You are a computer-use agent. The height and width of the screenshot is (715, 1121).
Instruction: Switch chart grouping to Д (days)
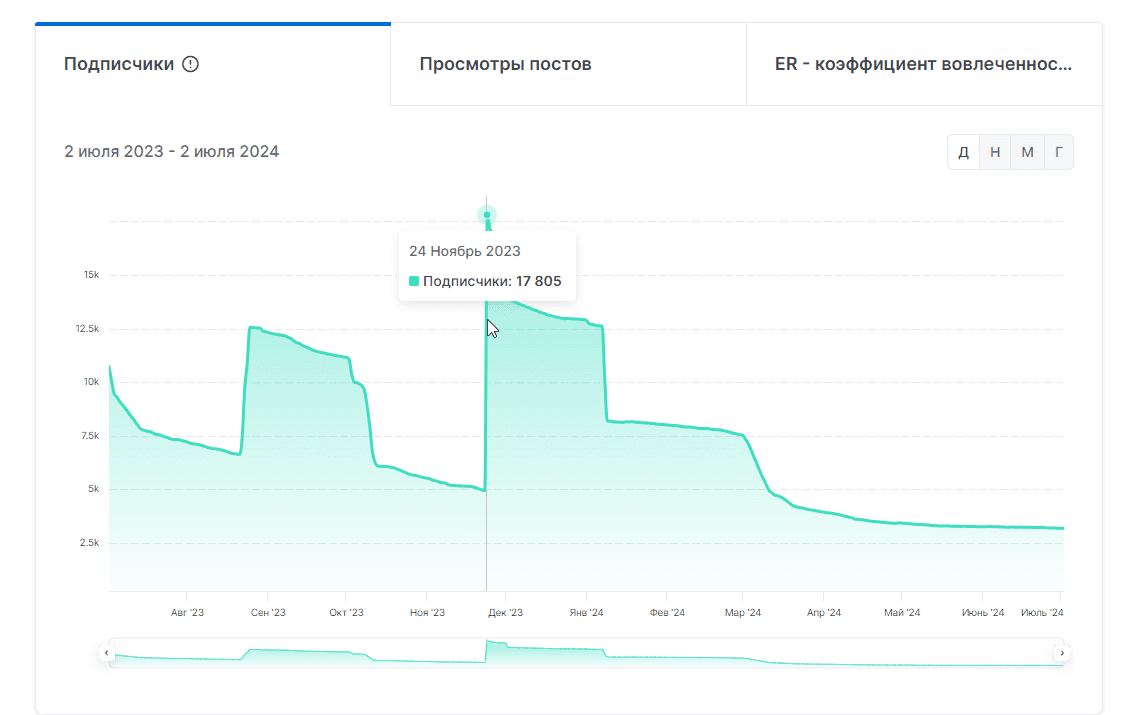(x=963, y=152)
